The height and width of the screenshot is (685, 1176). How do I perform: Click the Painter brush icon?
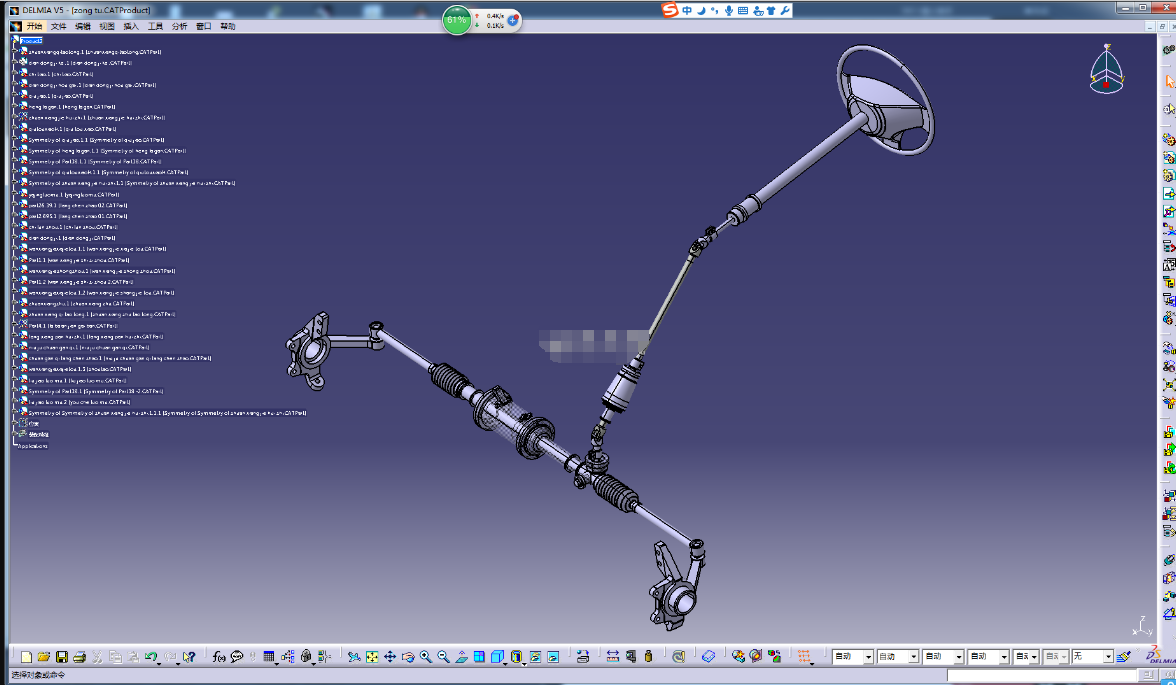(x=1123, y=656)
